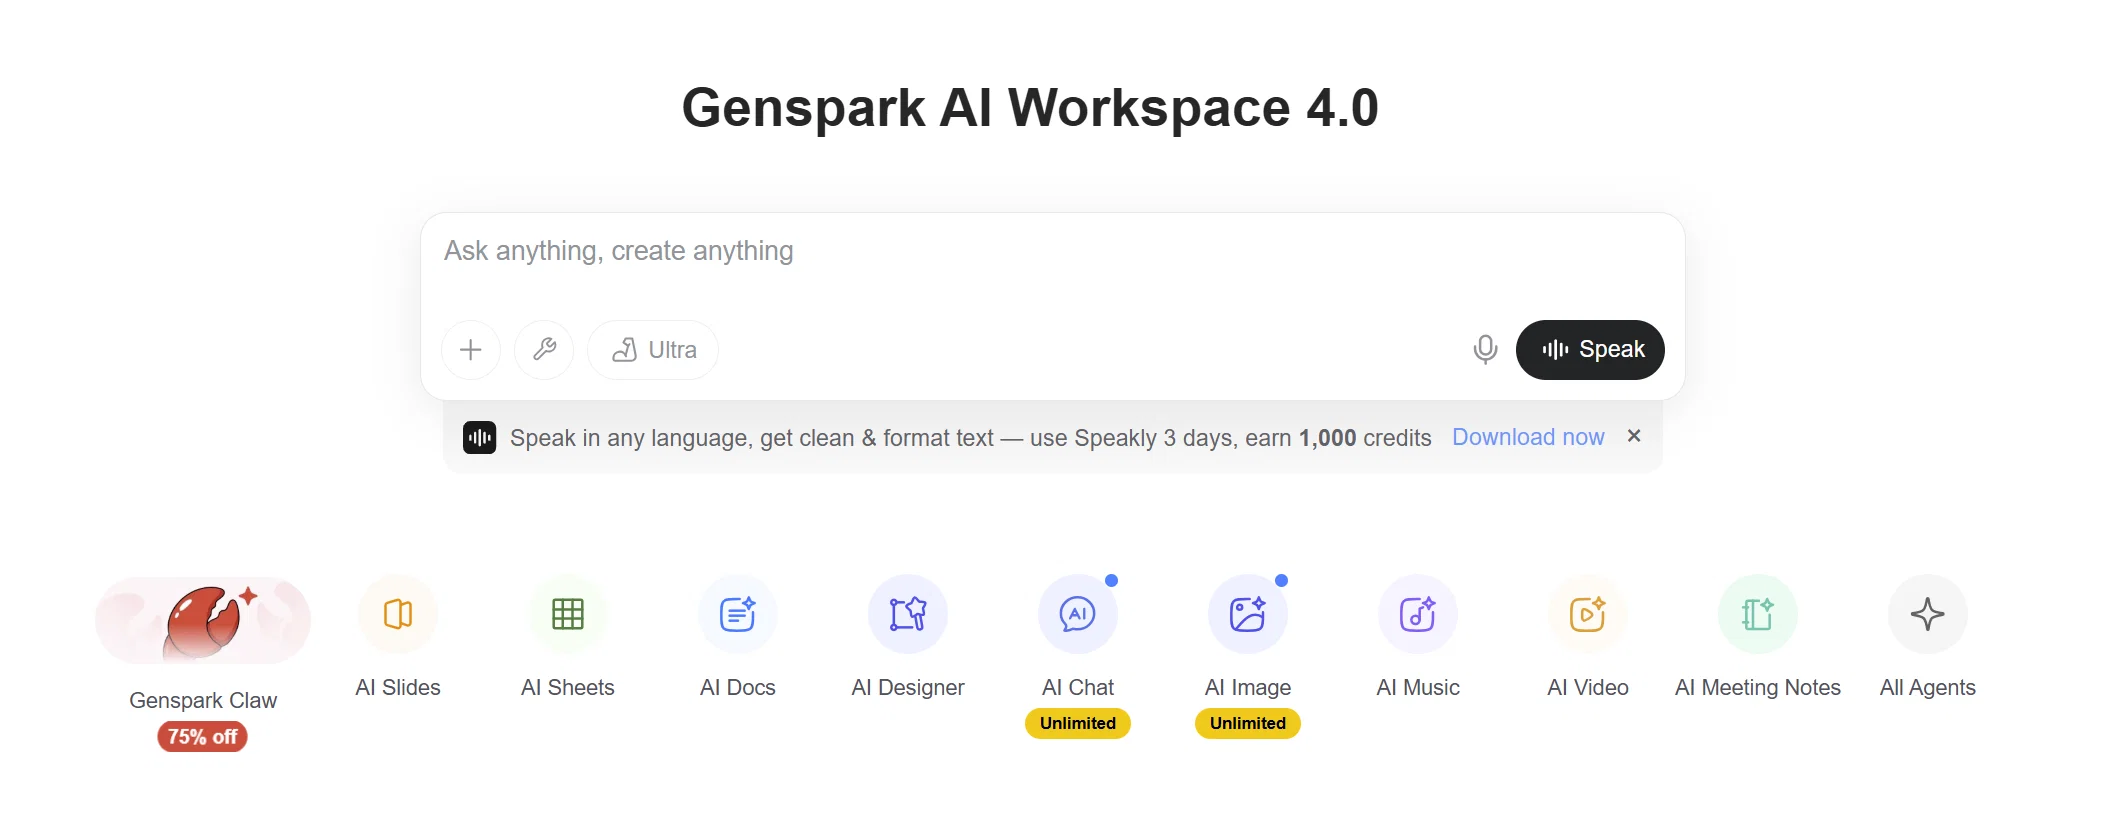Open the Genspark Claw lobster icon
2109x827 pixels.
[203, 620]
